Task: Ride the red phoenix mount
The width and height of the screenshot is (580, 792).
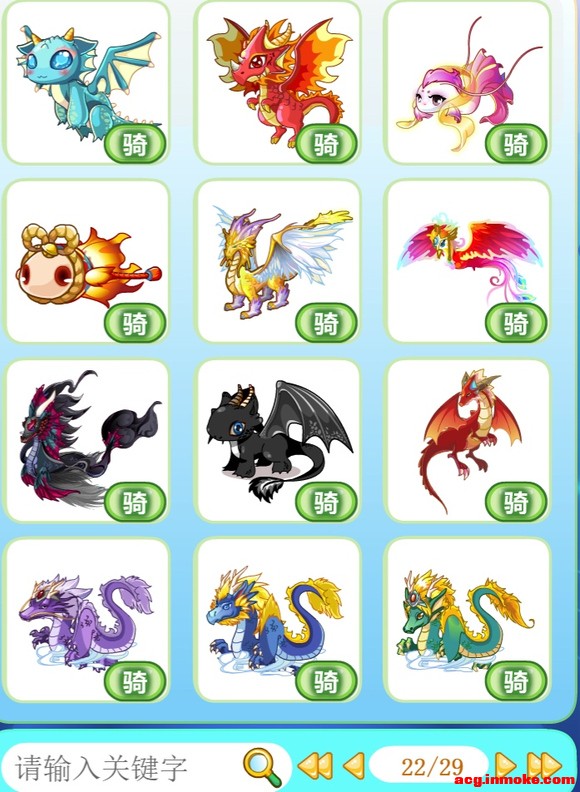Action: coord(516,323)
